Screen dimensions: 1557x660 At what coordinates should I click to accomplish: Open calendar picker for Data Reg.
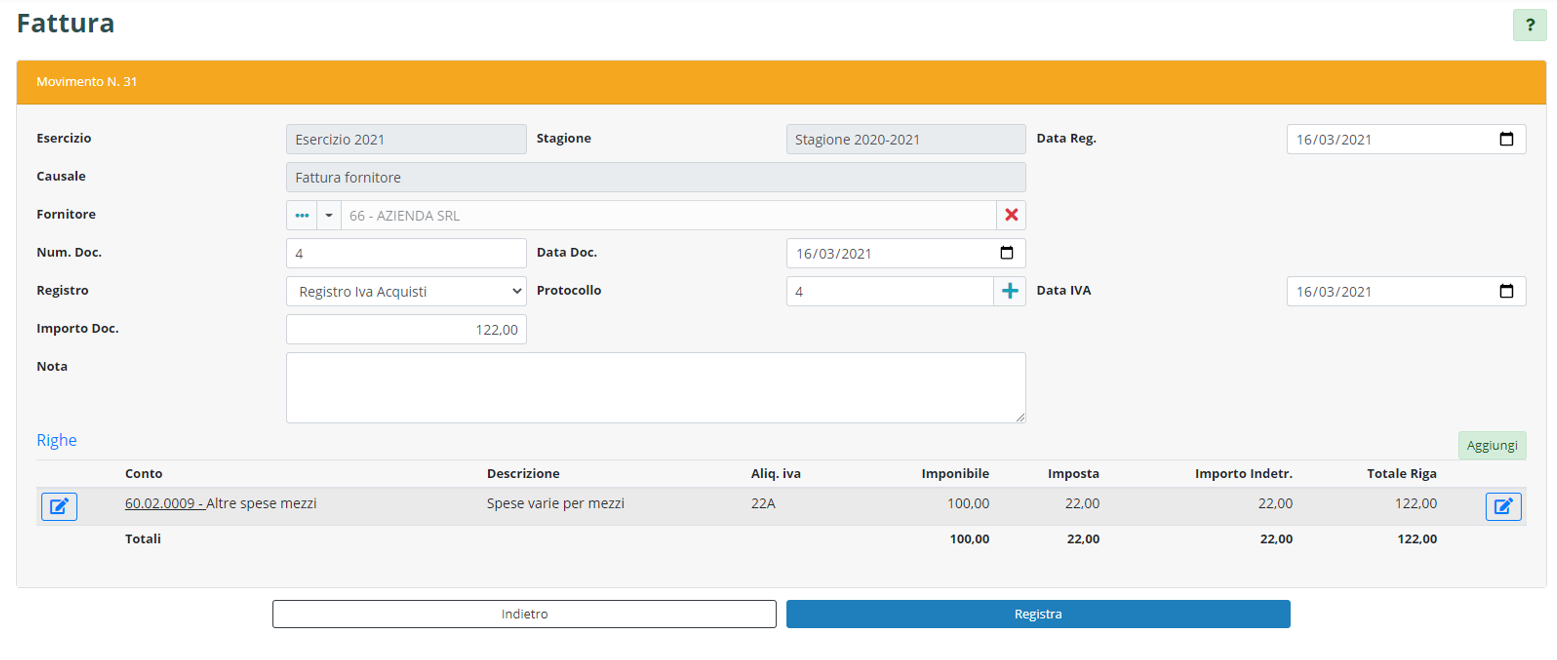click(1506, 140)
